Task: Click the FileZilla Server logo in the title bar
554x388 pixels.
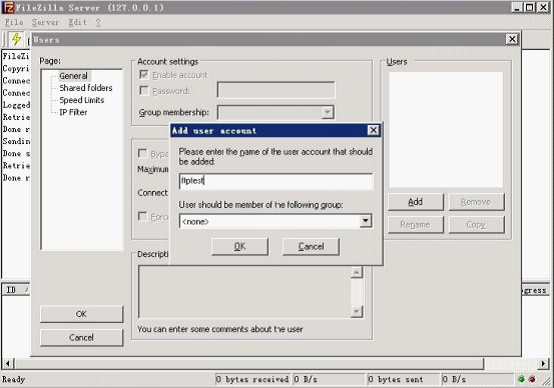Action: (8, 7)
